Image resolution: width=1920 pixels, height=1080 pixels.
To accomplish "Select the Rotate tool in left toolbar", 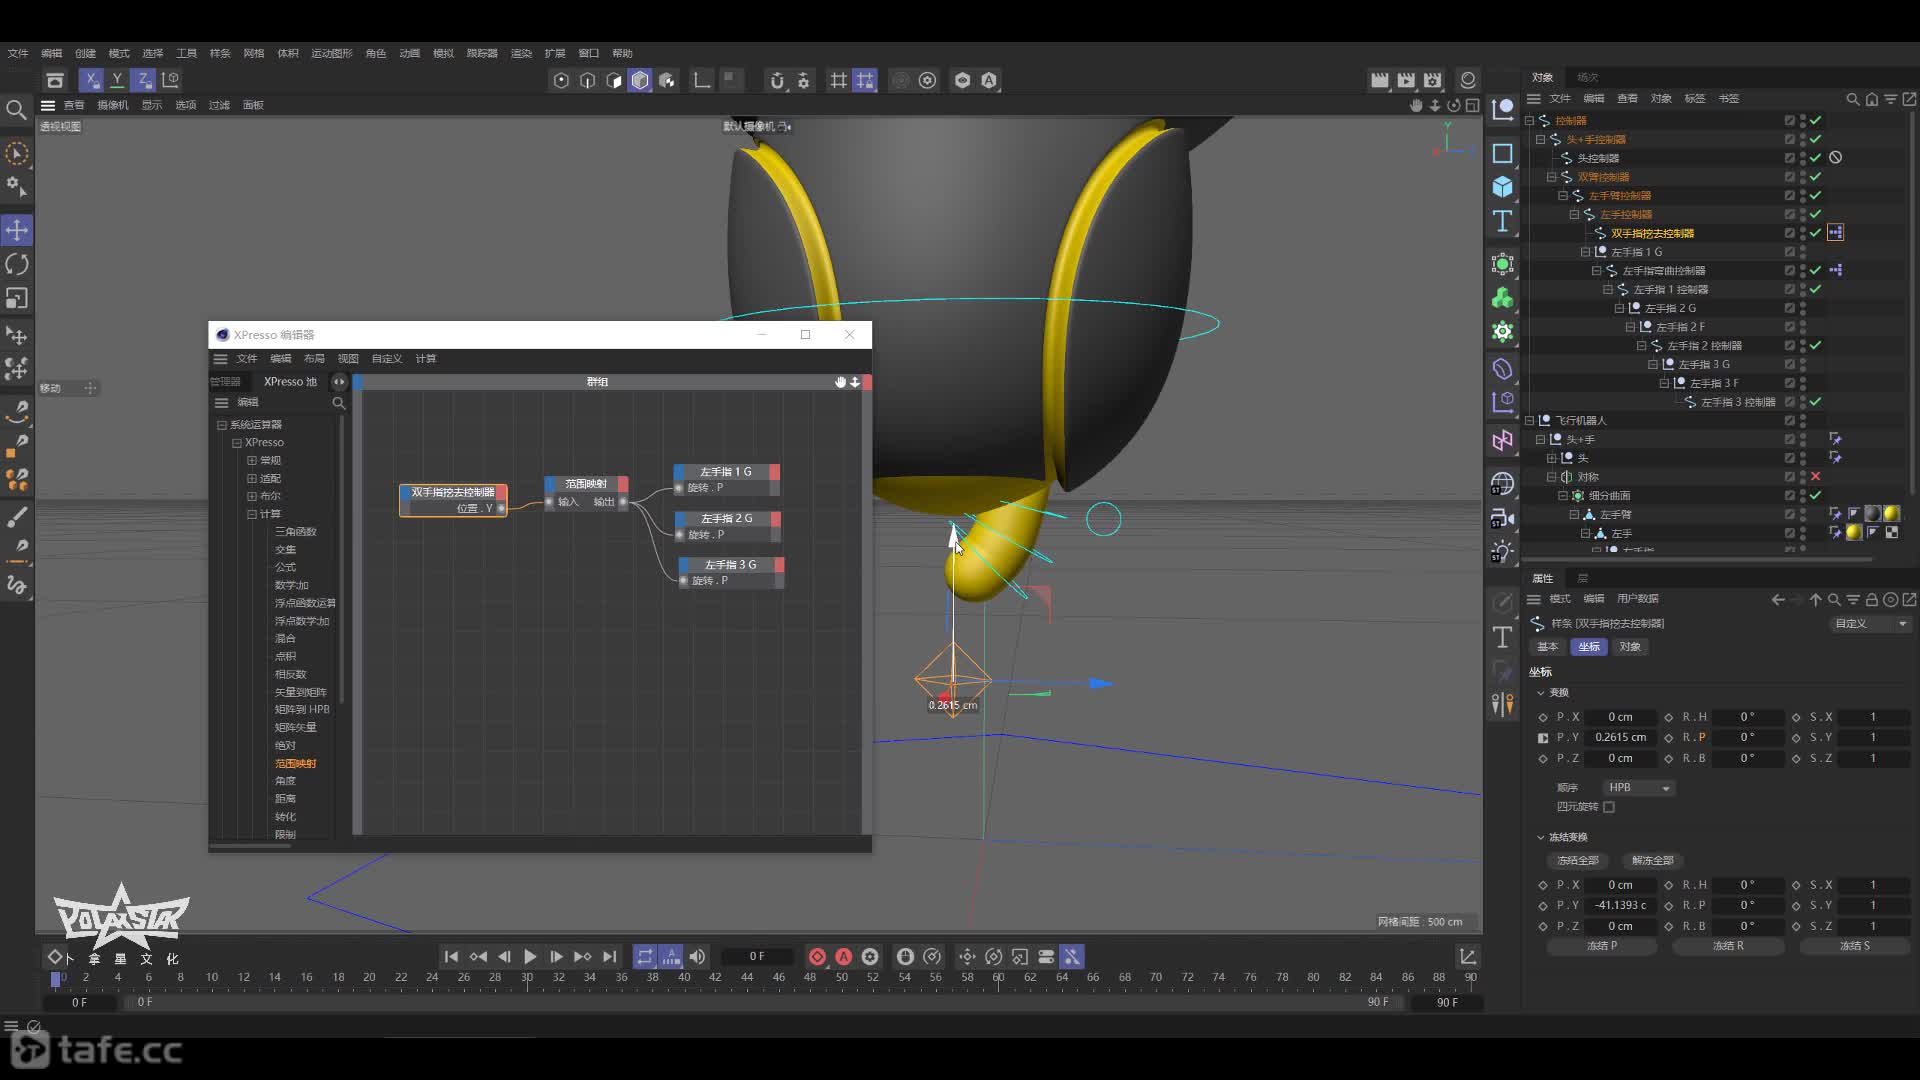I will (17, 264).
